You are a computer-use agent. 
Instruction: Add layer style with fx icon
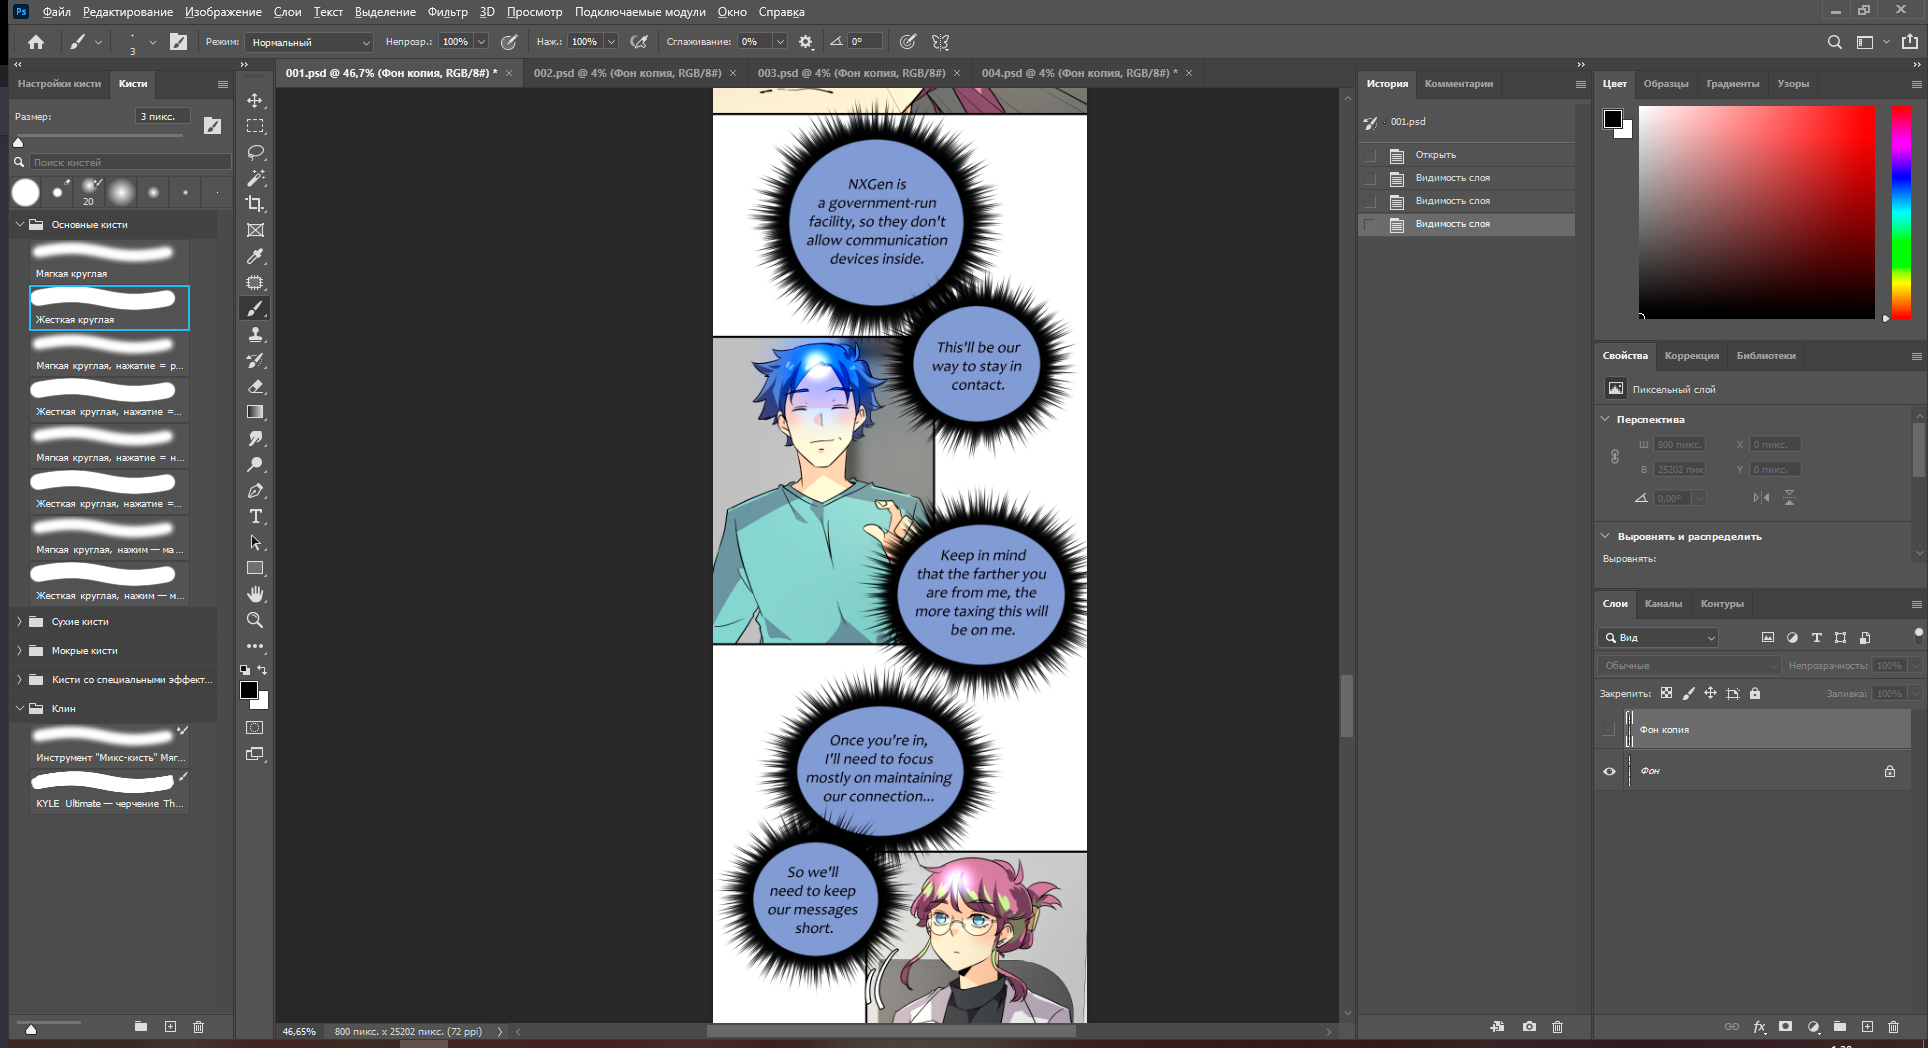coord(1759,1027)
